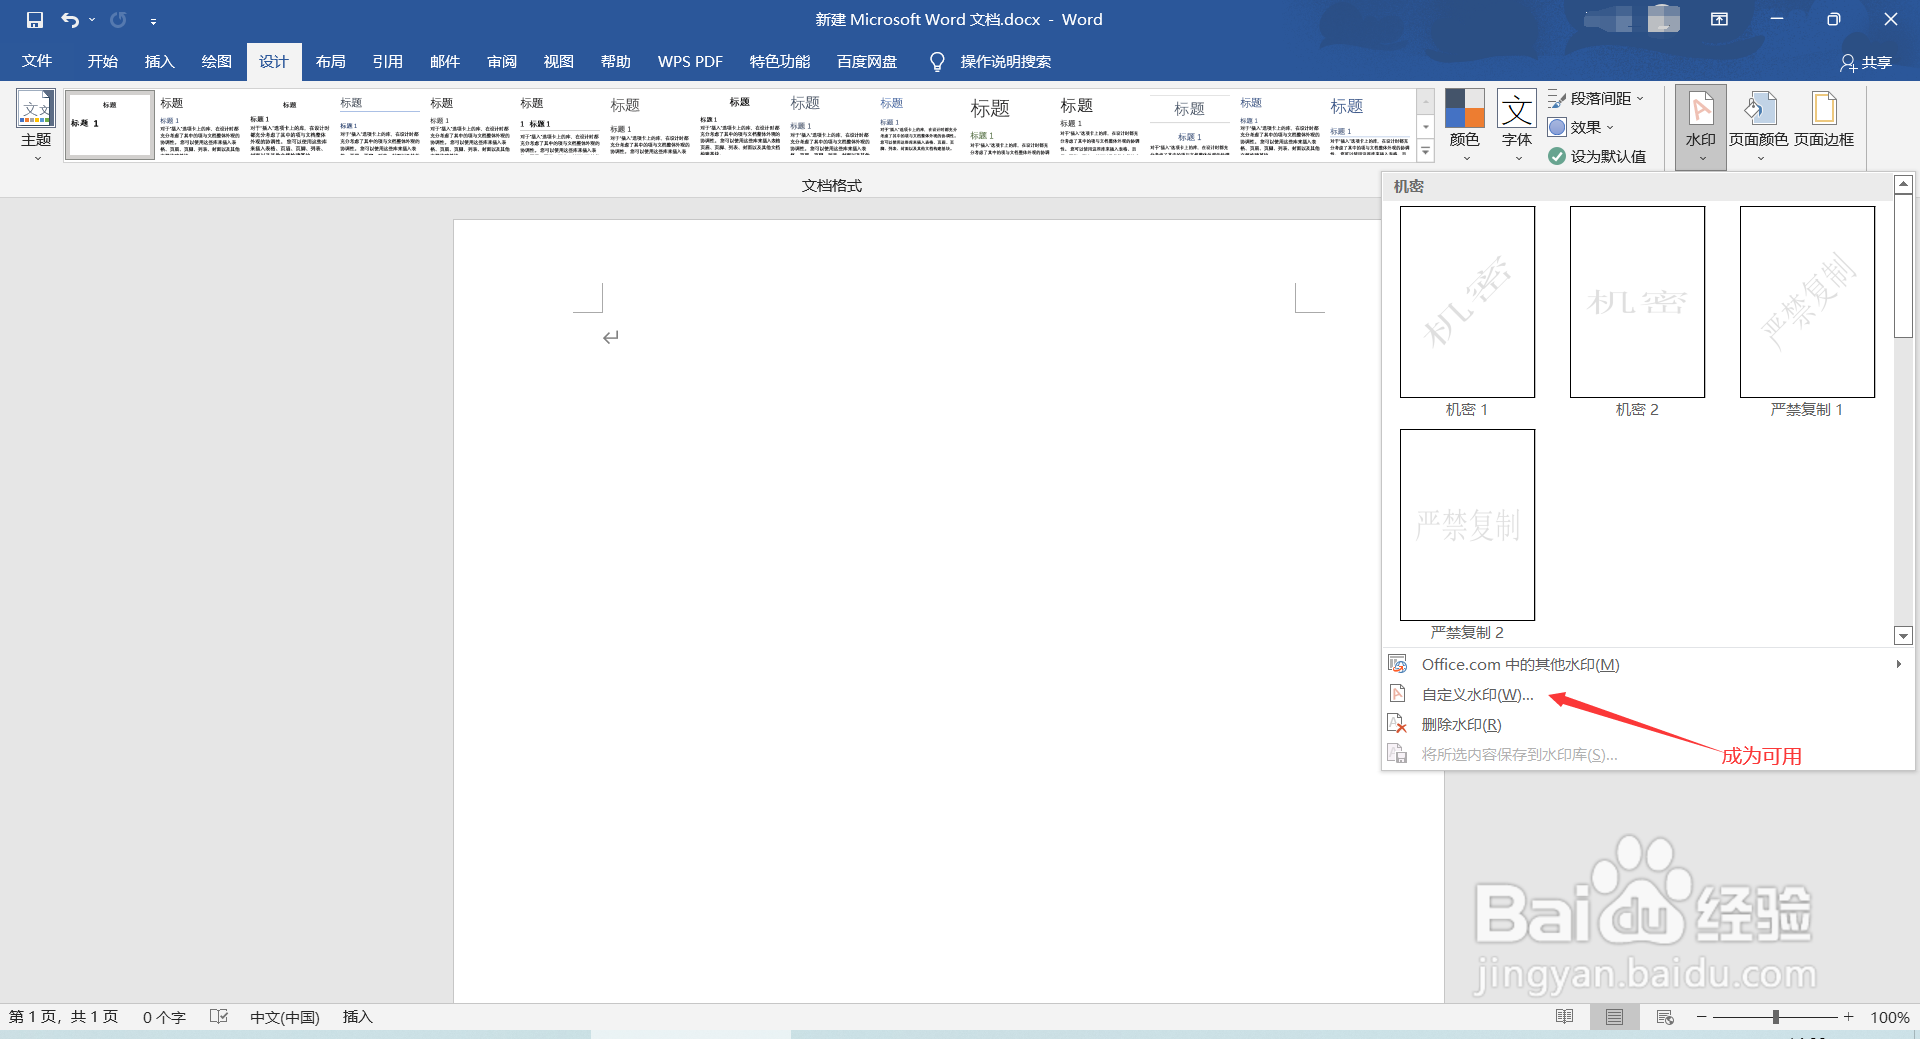Open the Themes (主题) gallery

[x=36, y=126]
